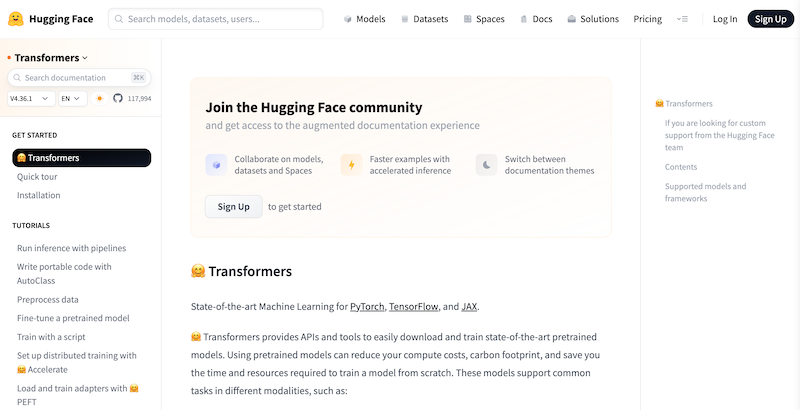The height and width of the screenshot is (410, 800).
Task: Click Log In in the header
Action: pyautogui.click(x=725, y=19)
